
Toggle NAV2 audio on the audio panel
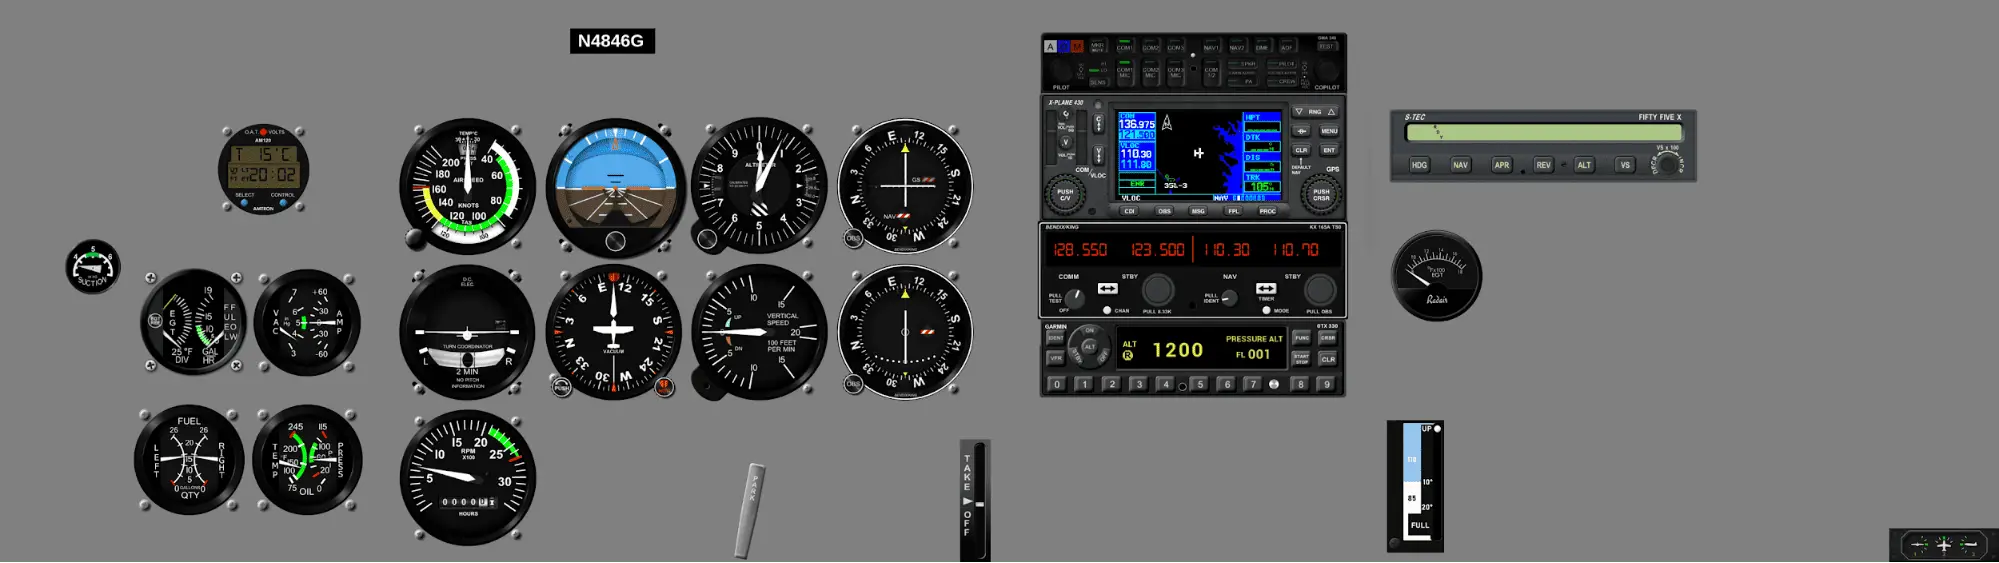1237,45
